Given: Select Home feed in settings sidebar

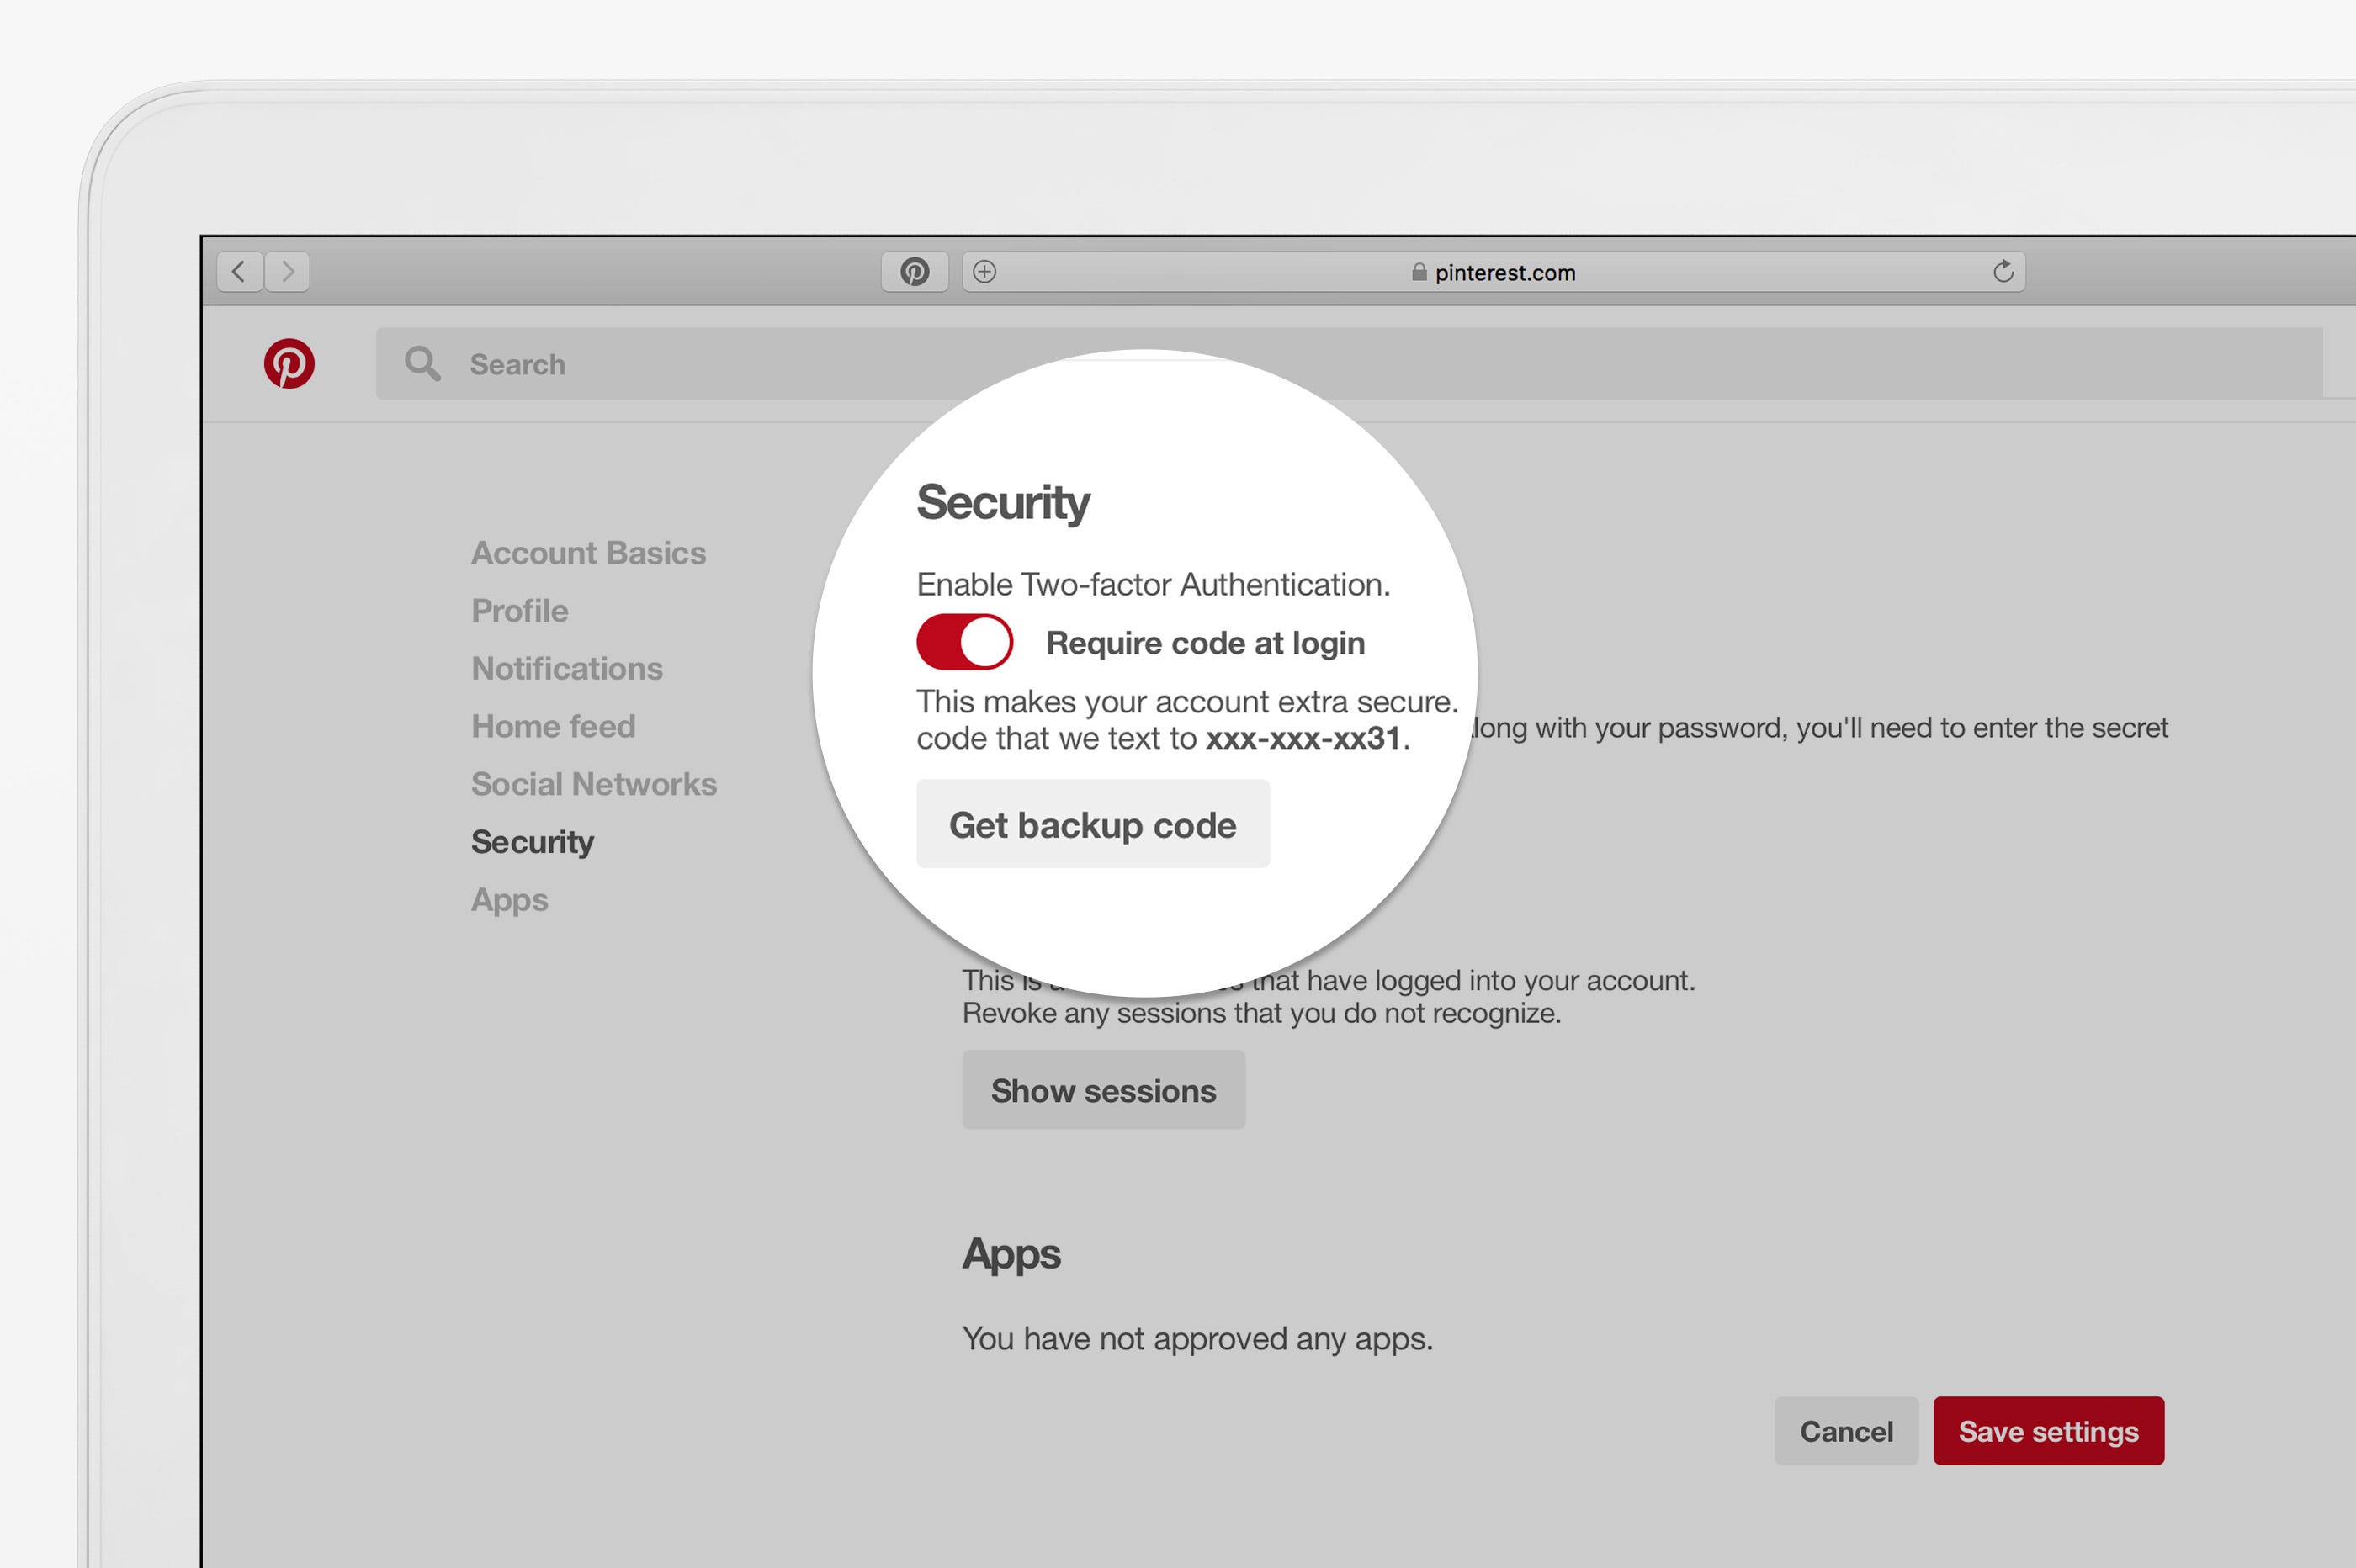Looking at the screenshot, I should (x=553, y=726).
